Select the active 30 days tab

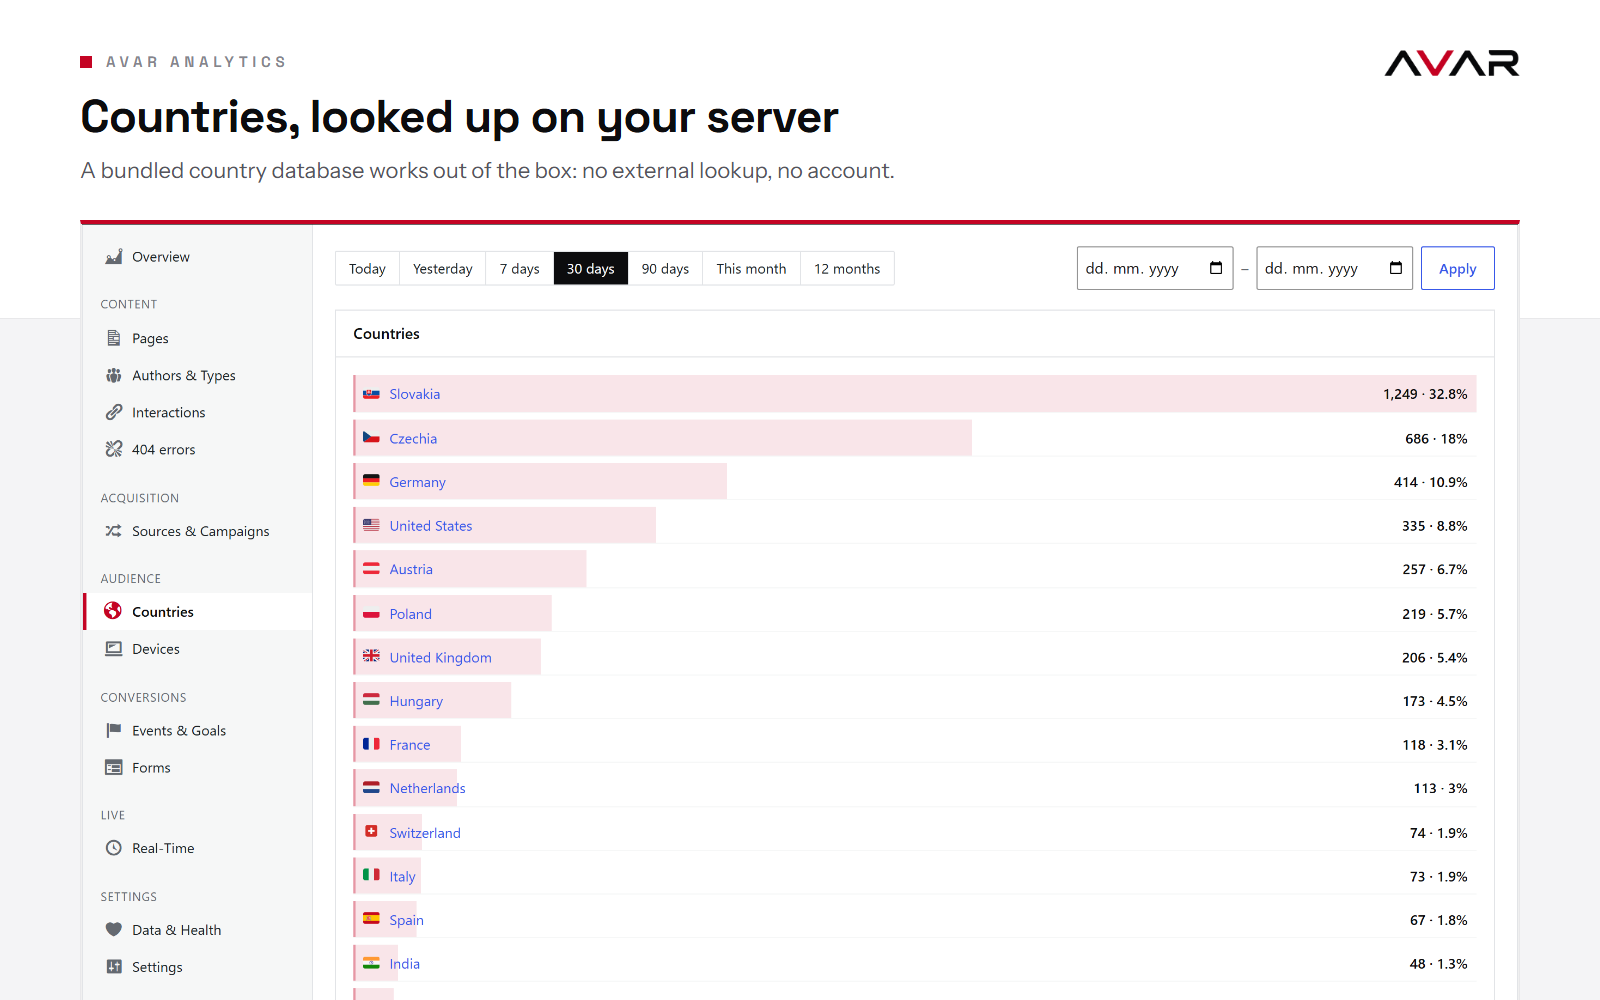(x=591, y=268)
